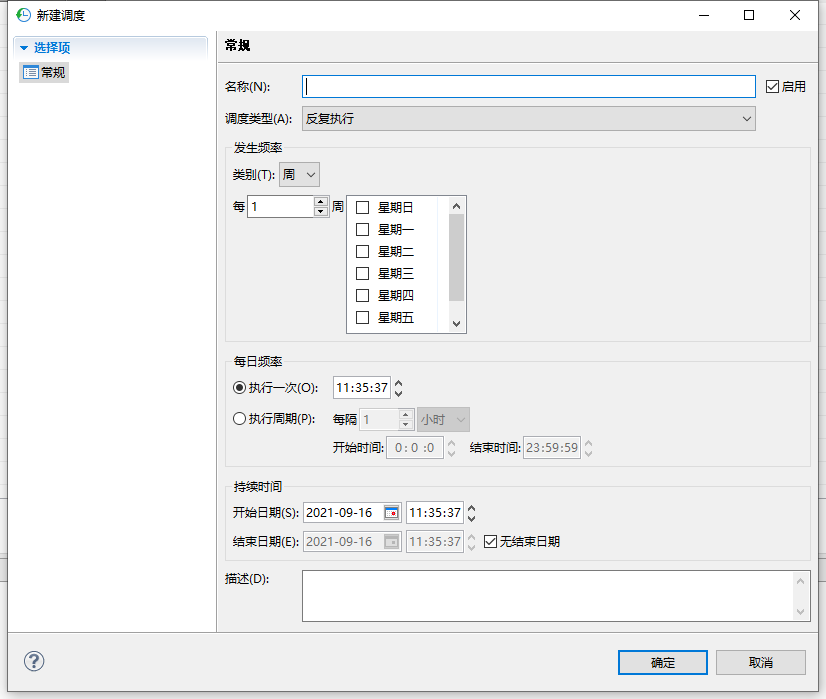Increase the weekly interval spinner value
The width and height of the screenshot is (826, 699).
click(321, 202)
